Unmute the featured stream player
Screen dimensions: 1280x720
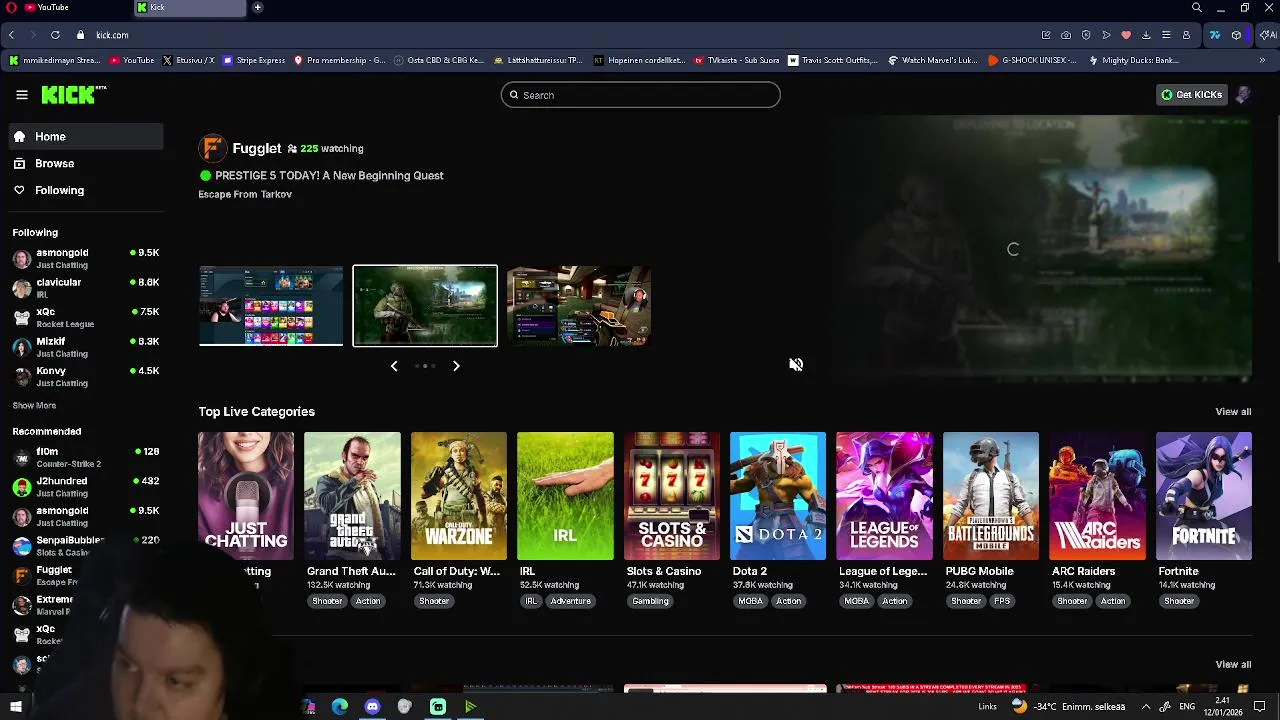point(796,365)
